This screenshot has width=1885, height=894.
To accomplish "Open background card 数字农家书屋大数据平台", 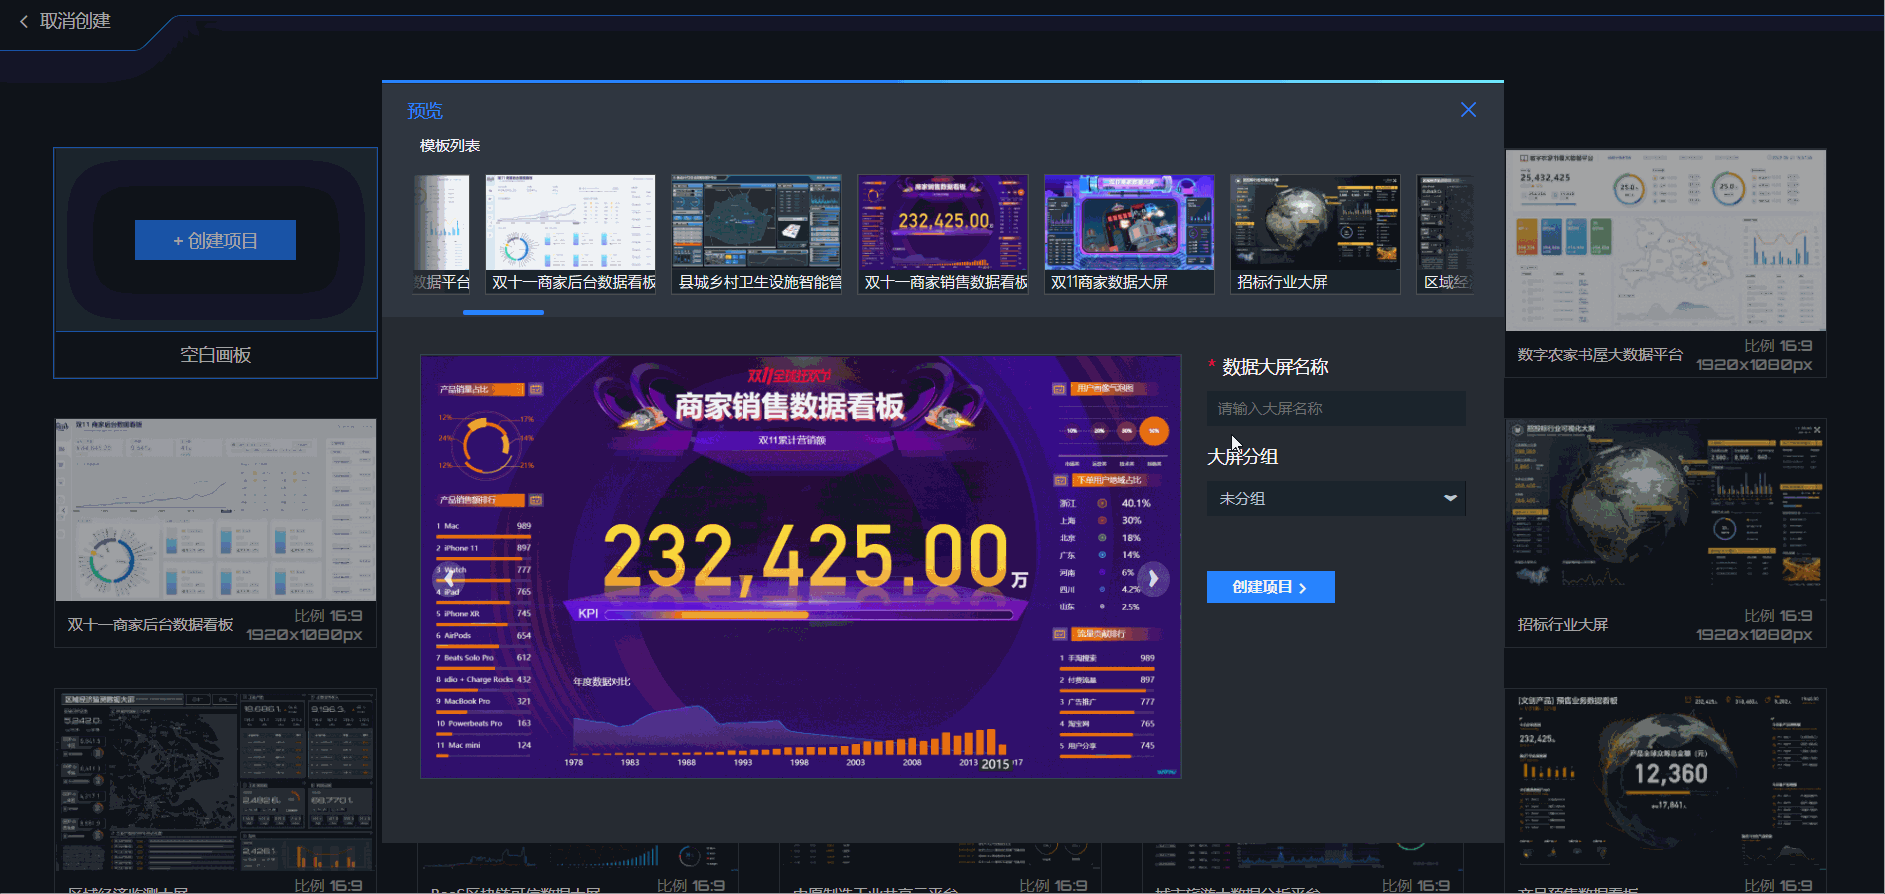I will pyautogui.click(x=1666, y=263).
